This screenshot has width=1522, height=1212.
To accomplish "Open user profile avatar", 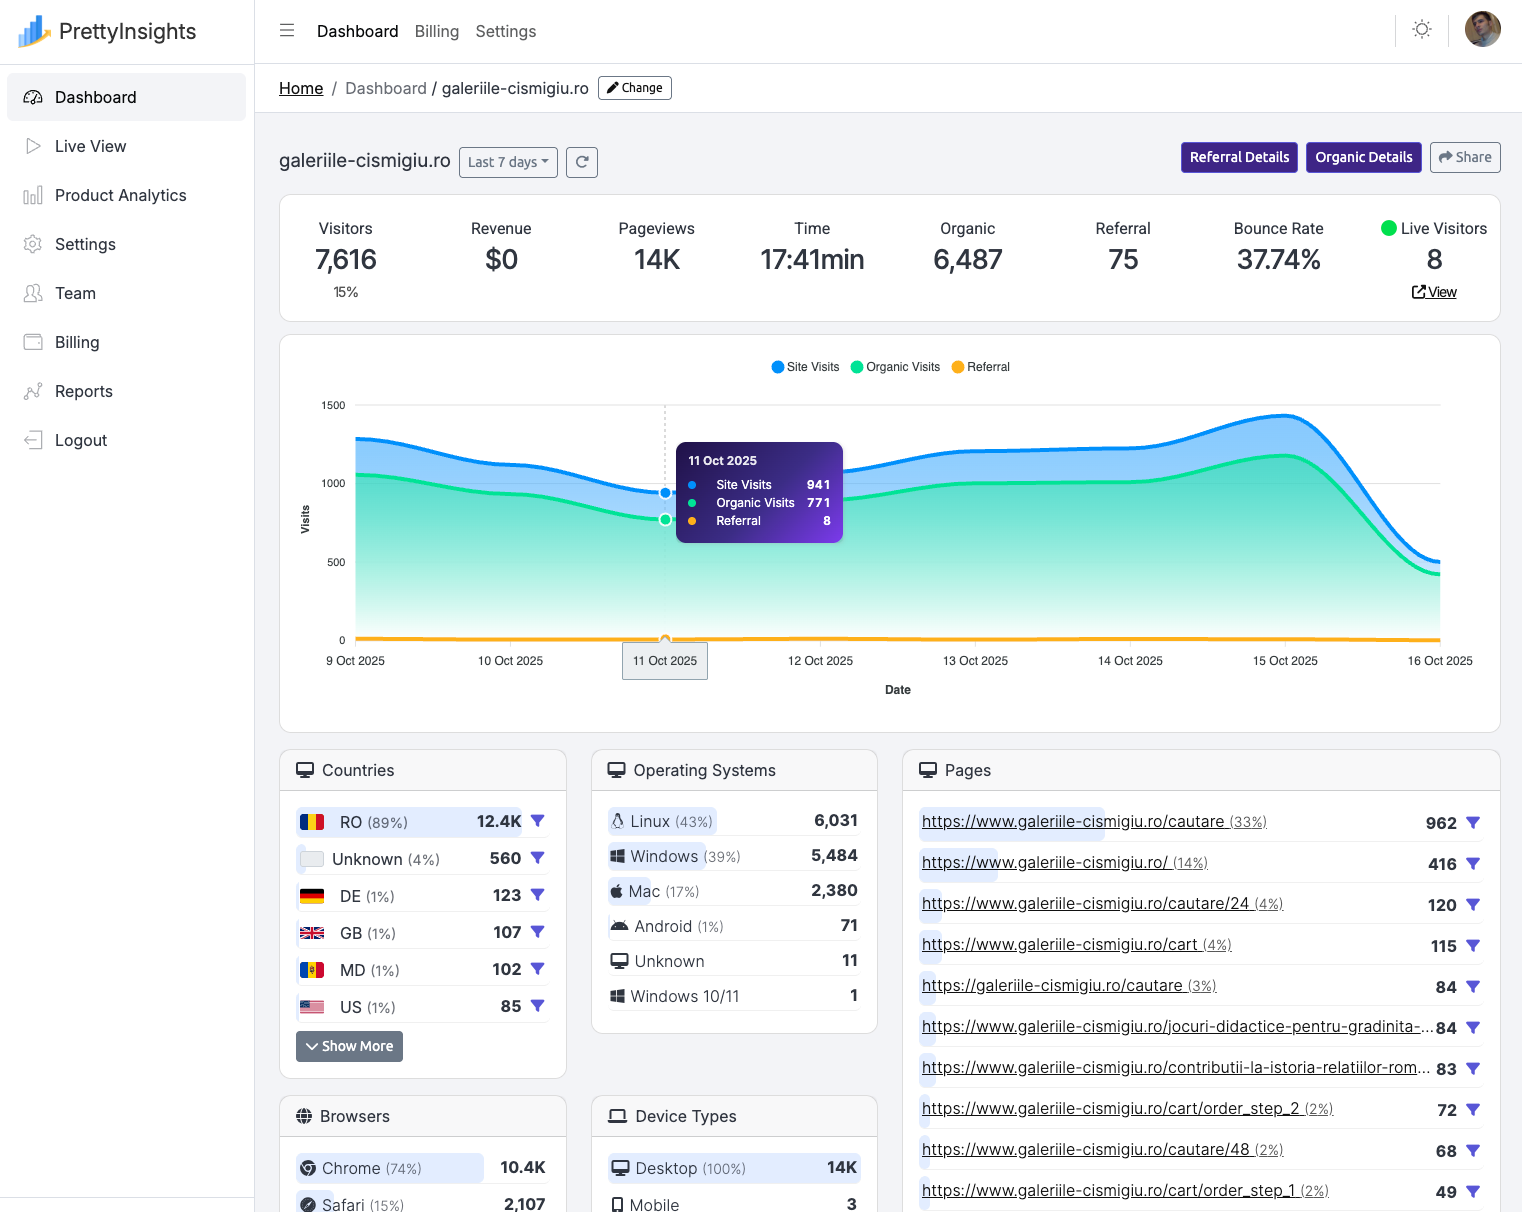I will point(1482,30).
